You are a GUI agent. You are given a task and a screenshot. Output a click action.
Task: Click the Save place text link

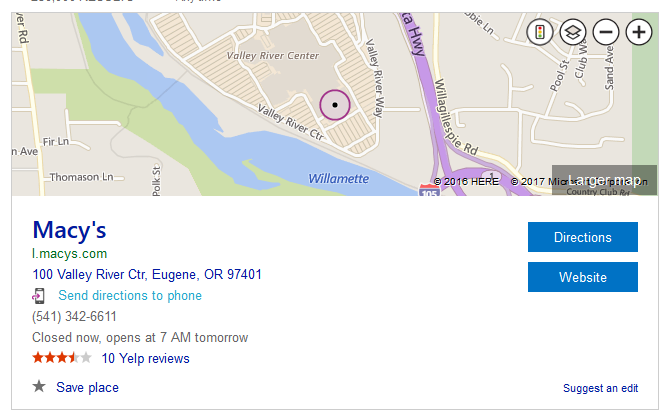point(87,388)
